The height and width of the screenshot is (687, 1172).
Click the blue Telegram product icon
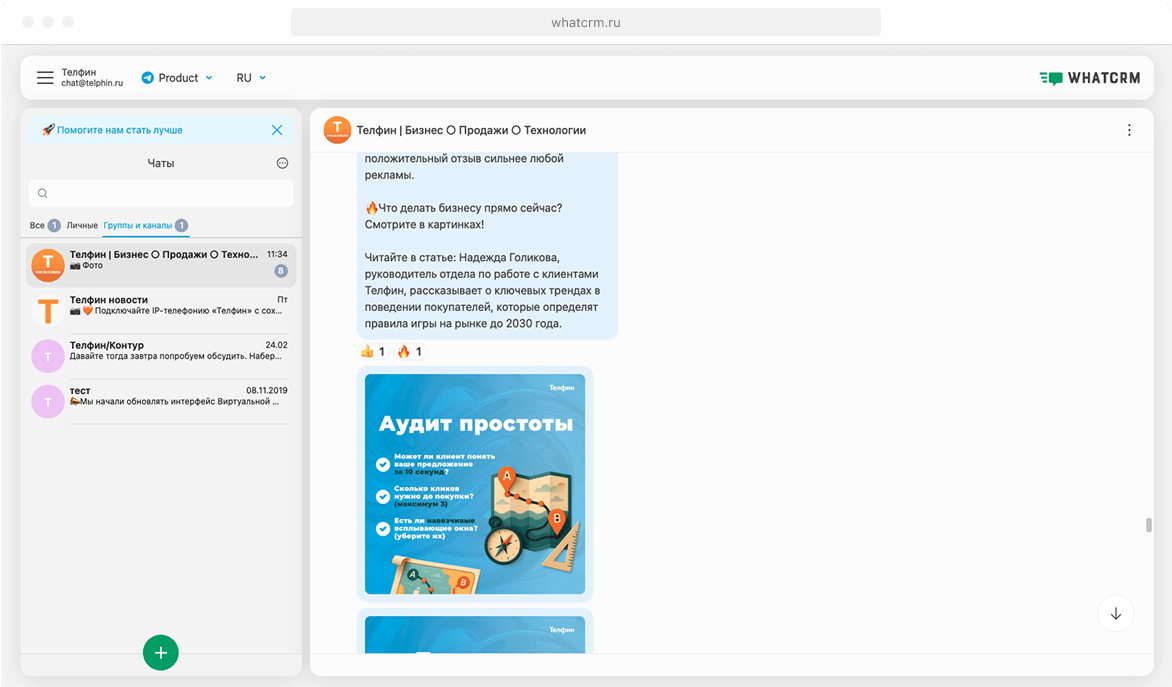click(x=148, y=77)
